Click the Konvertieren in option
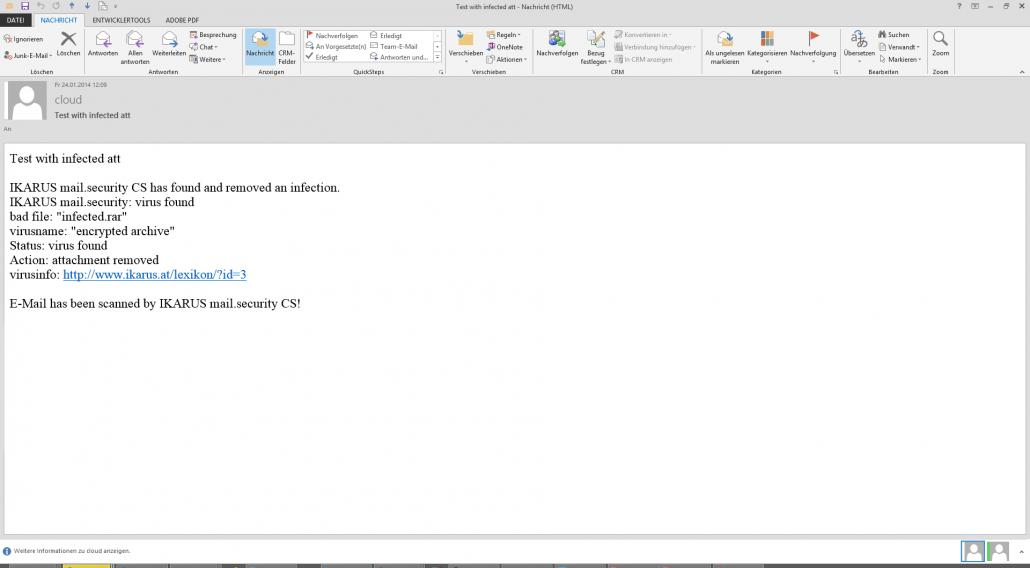 [642, 35]
